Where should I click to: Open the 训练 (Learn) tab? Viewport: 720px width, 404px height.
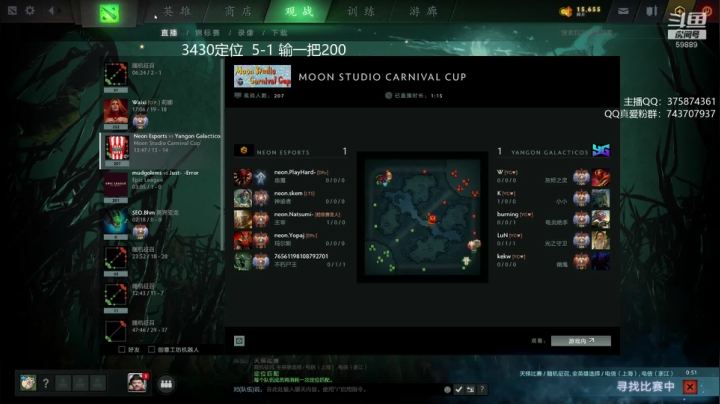(x=361, y=11)
